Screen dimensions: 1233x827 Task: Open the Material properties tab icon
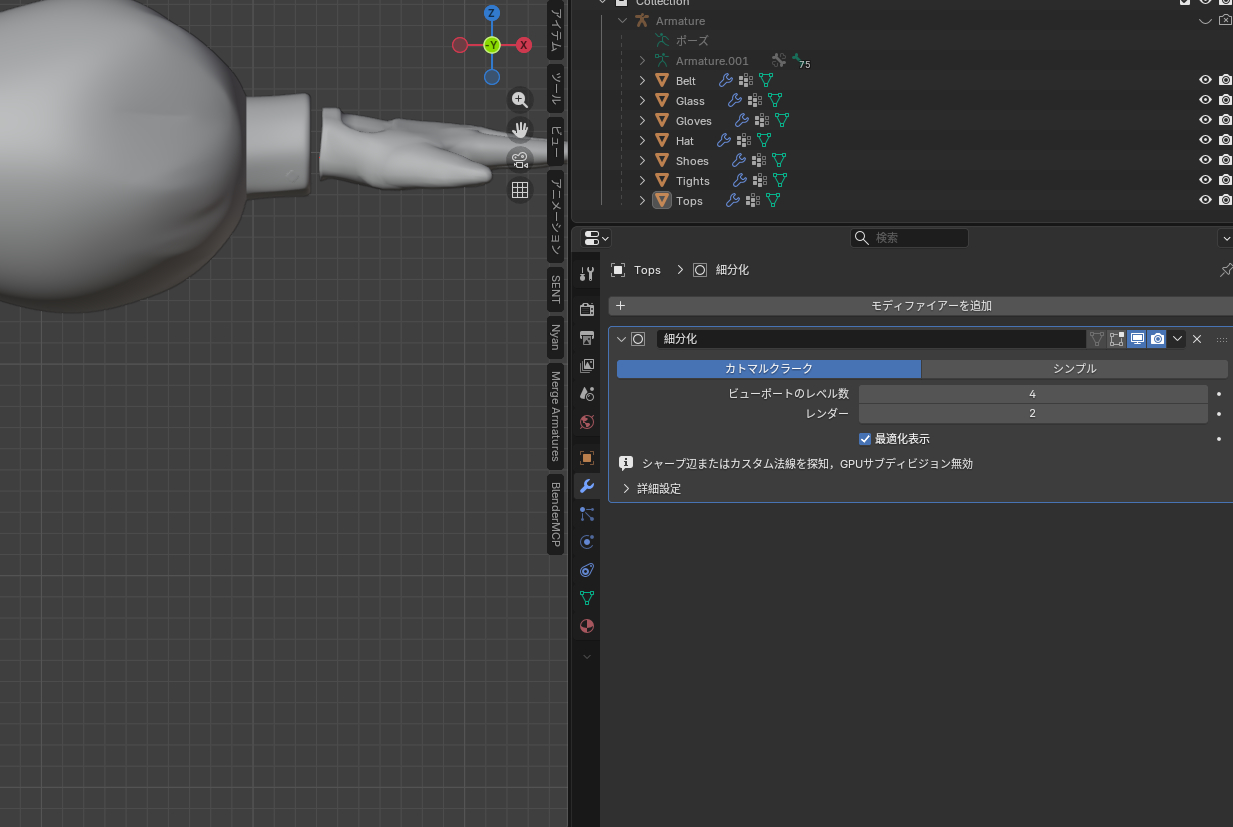pos(587,626)
